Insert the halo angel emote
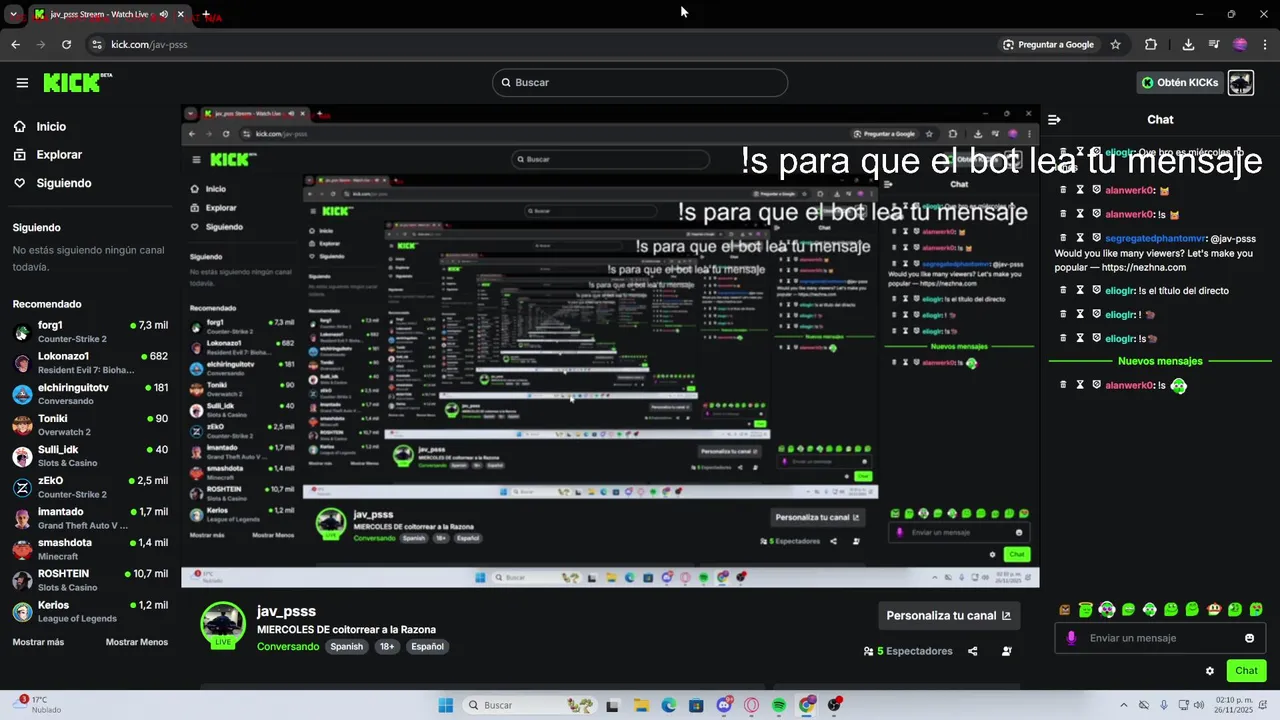 point(1086,609)
